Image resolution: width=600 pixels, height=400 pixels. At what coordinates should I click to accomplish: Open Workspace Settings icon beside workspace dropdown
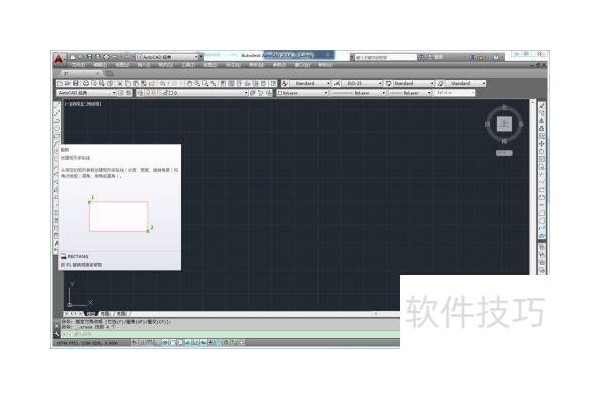click(121, 93)
